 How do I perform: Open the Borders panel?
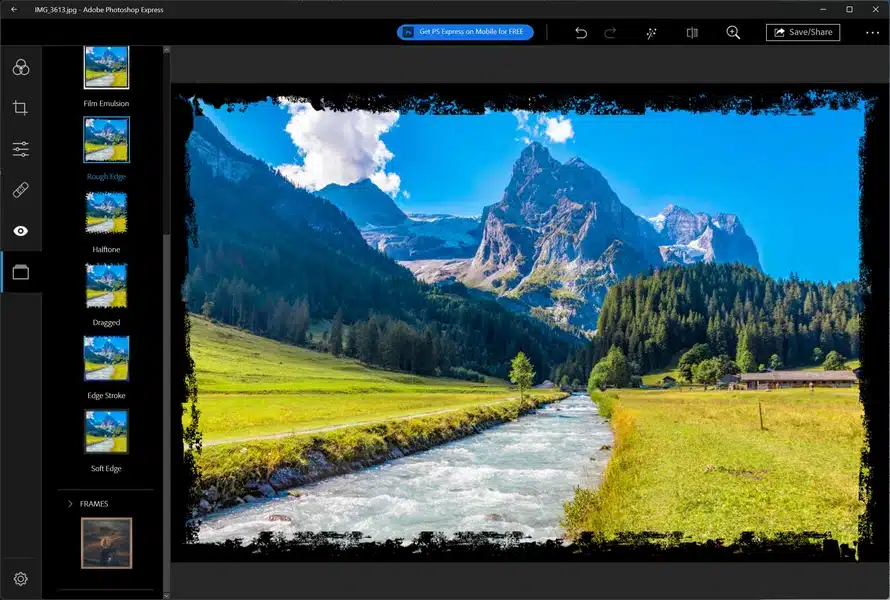(20, 271)
